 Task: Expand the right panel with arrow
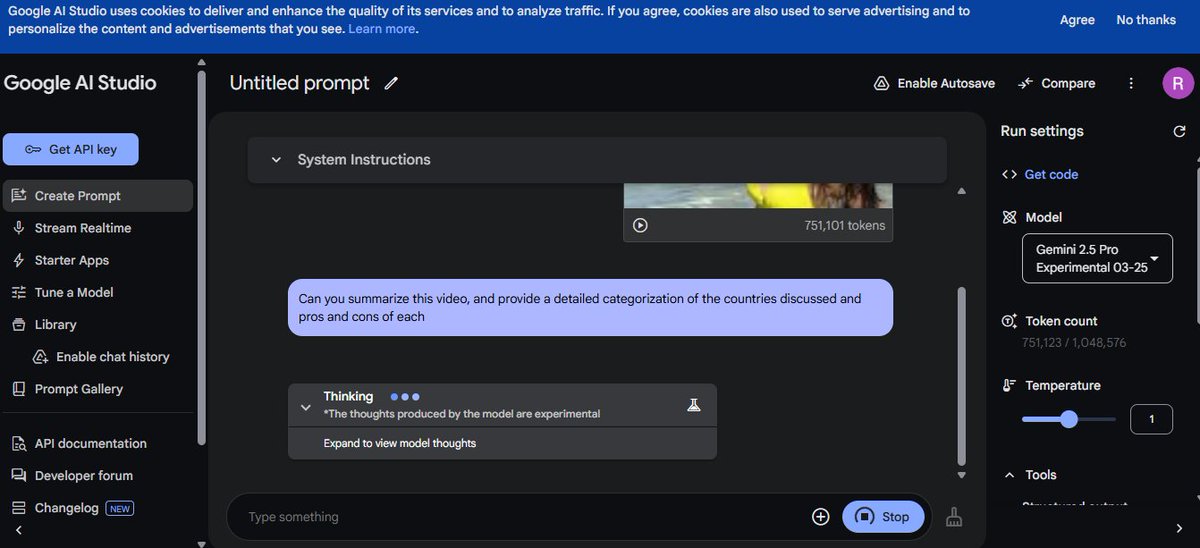[x=1179, y=528]
